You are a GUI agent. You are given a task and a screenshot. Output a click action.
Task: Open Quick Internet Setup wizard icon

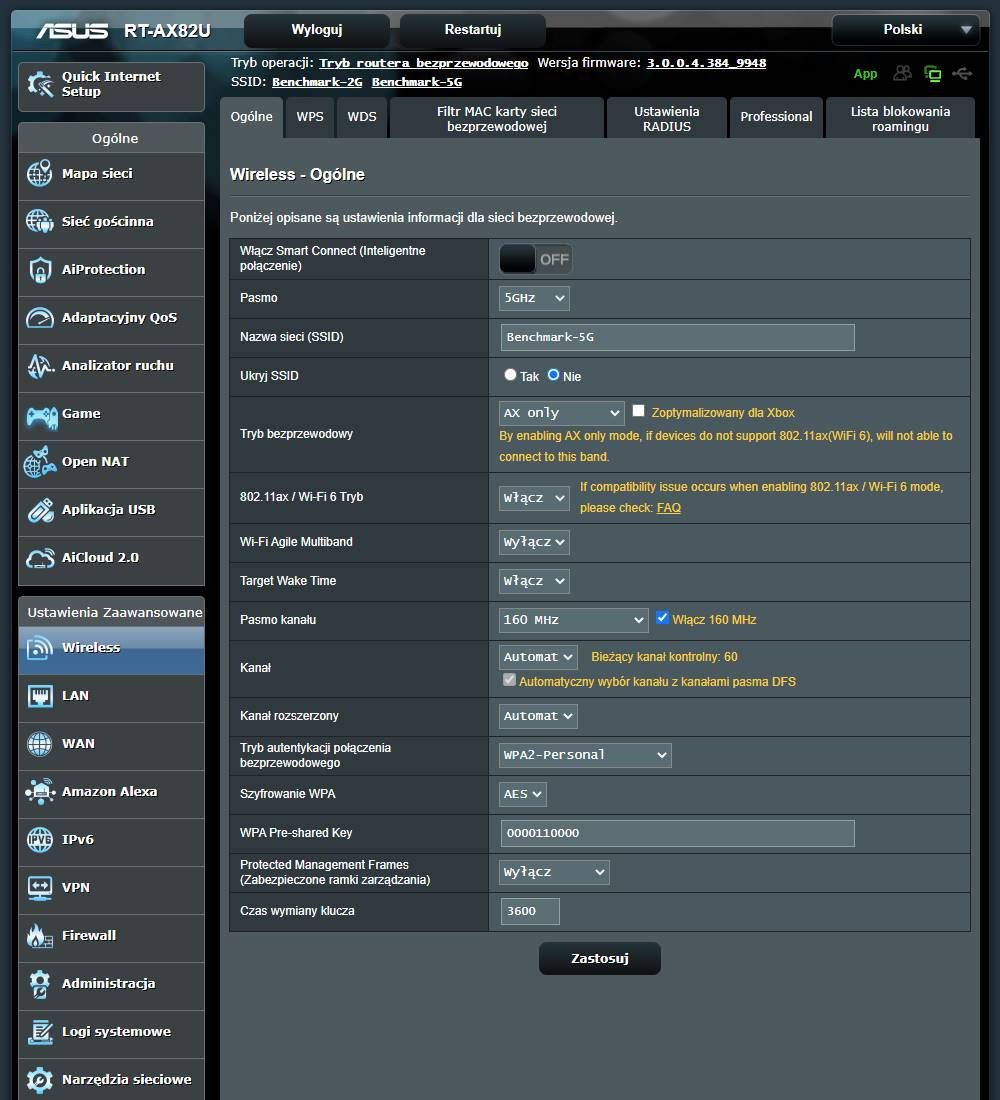(x=40, y=84)
